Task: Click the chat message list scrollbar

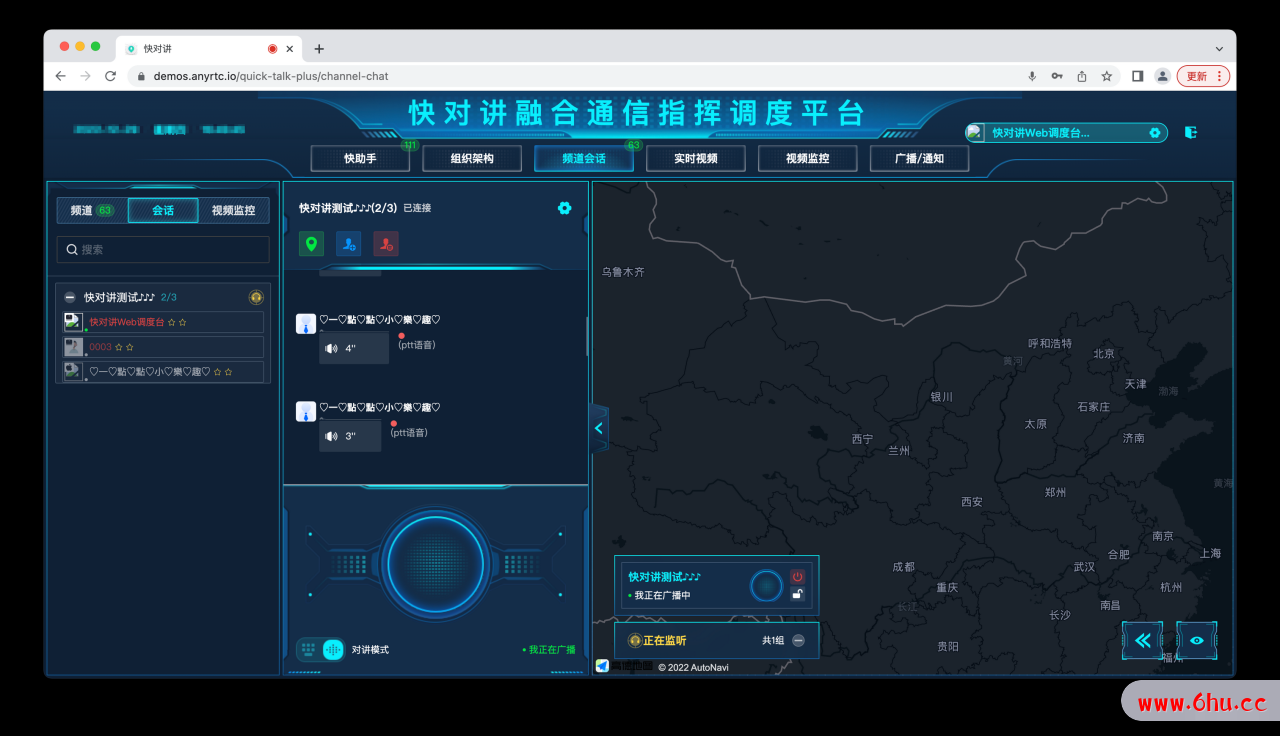Action: pos(587,337)
